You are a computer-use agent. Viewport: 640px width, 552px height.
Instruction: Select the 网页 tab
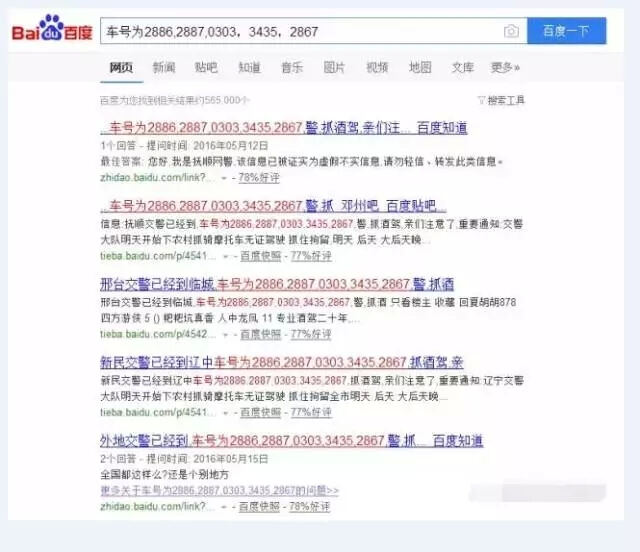point(121,67)
